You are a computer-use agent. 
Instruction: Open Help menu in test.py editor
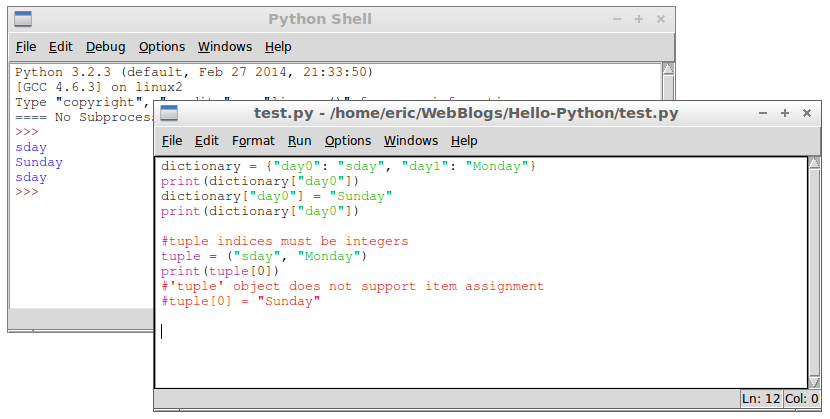pyautogui.click(x=464, y=141)
